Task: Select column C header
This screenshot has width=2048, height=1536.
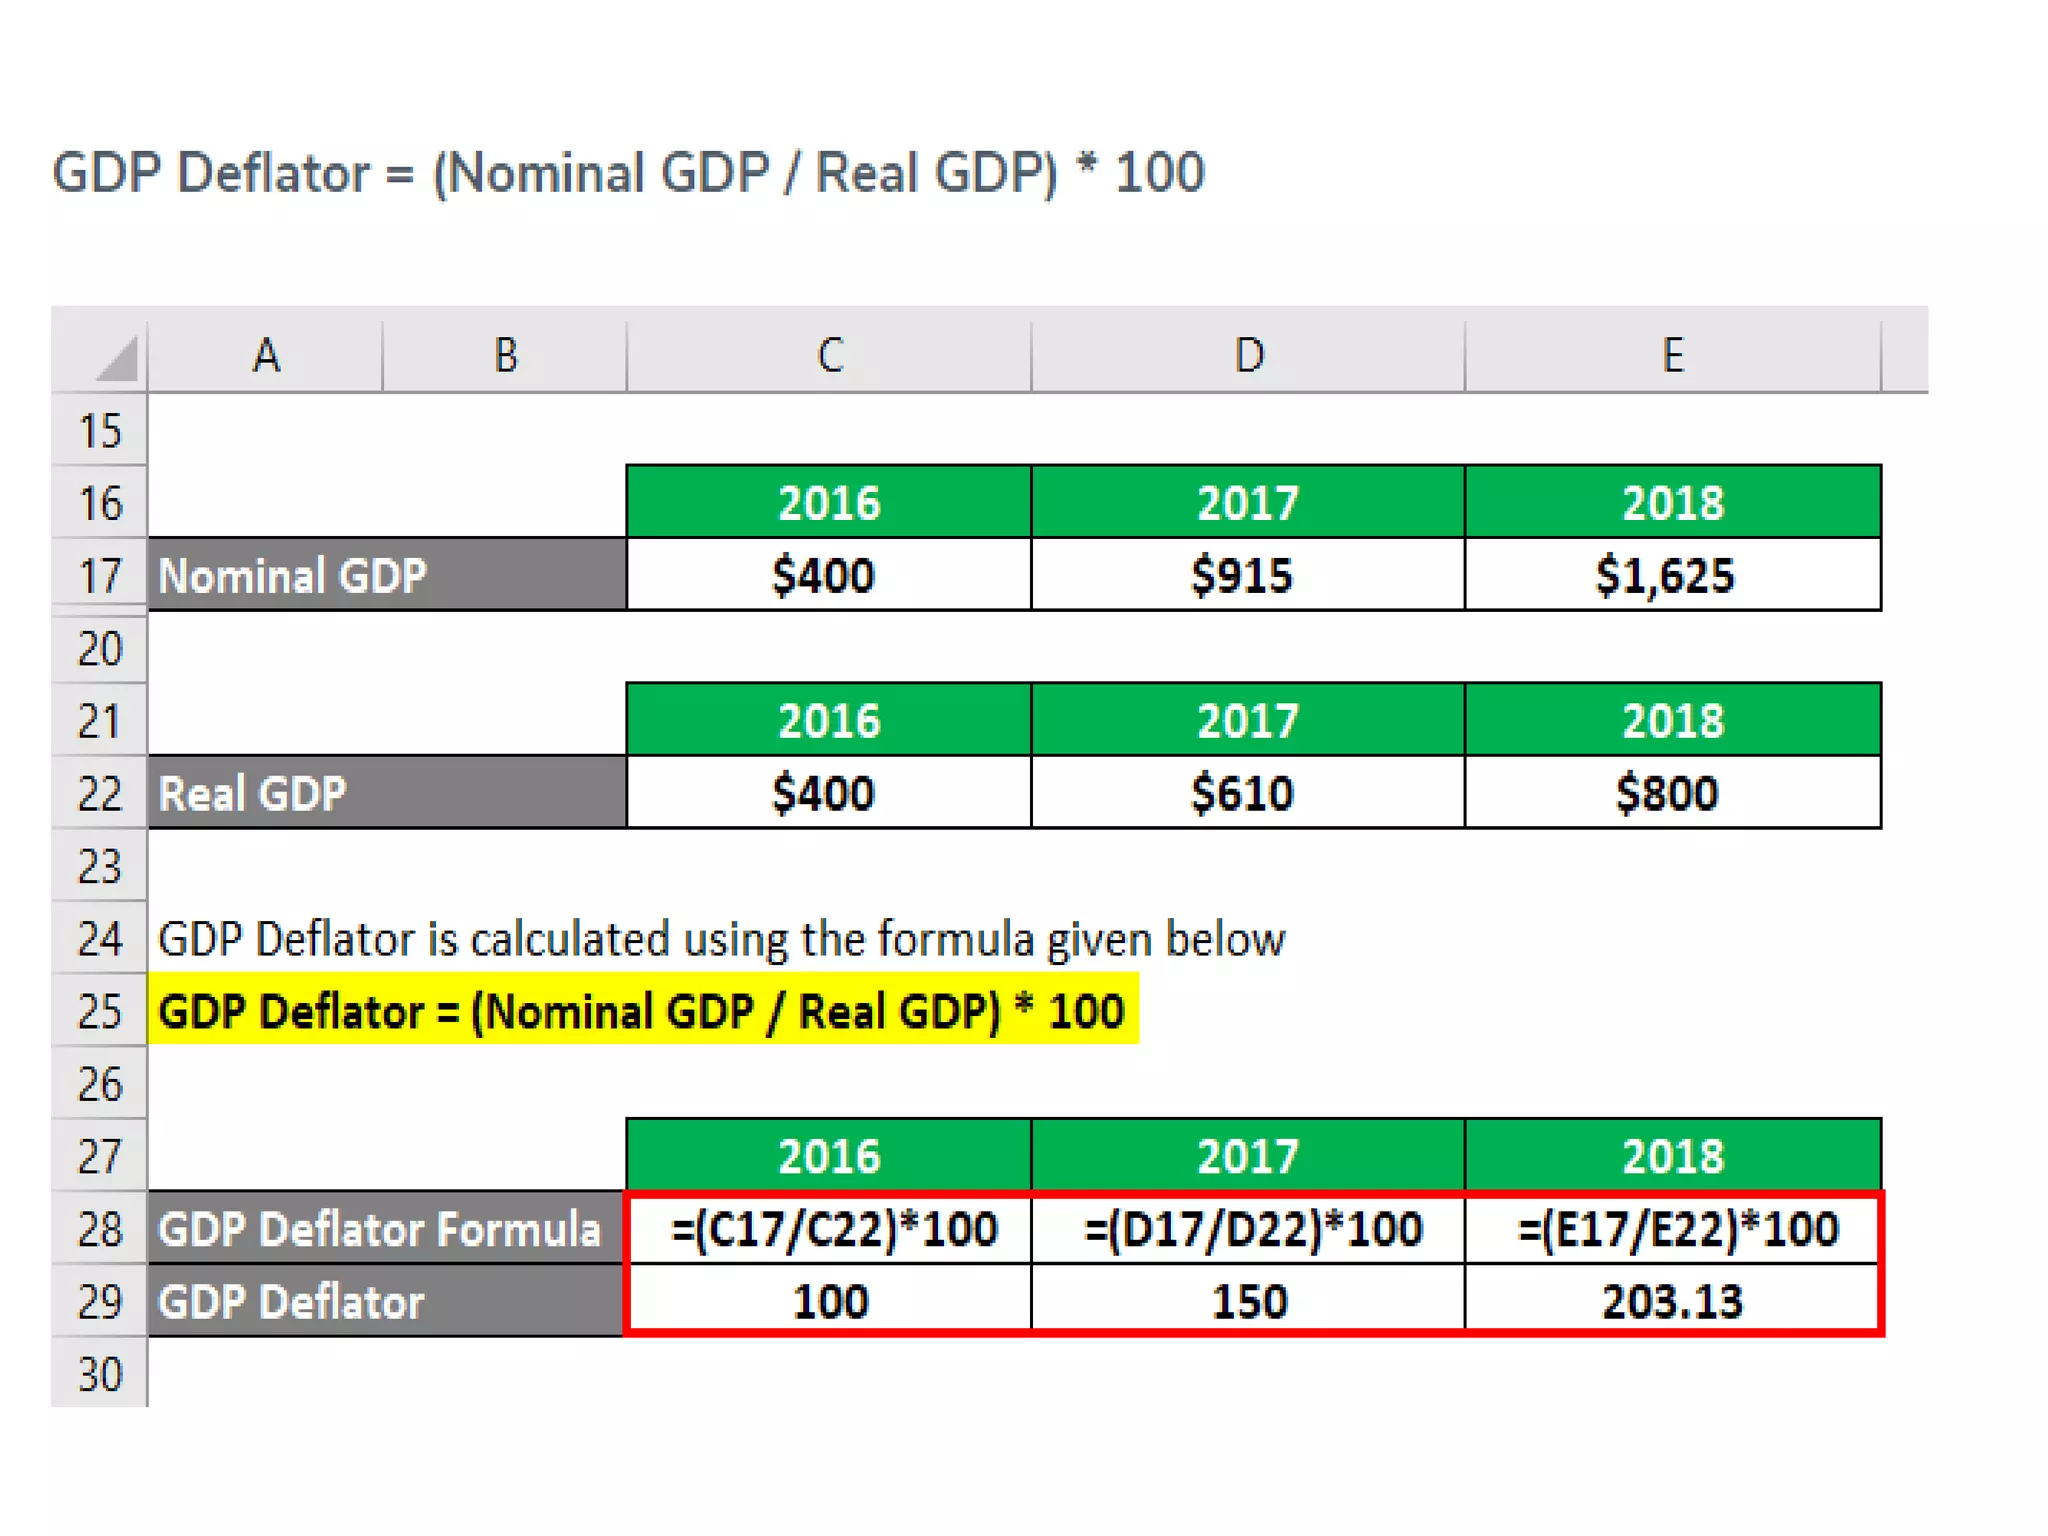Action: (829, 355)
